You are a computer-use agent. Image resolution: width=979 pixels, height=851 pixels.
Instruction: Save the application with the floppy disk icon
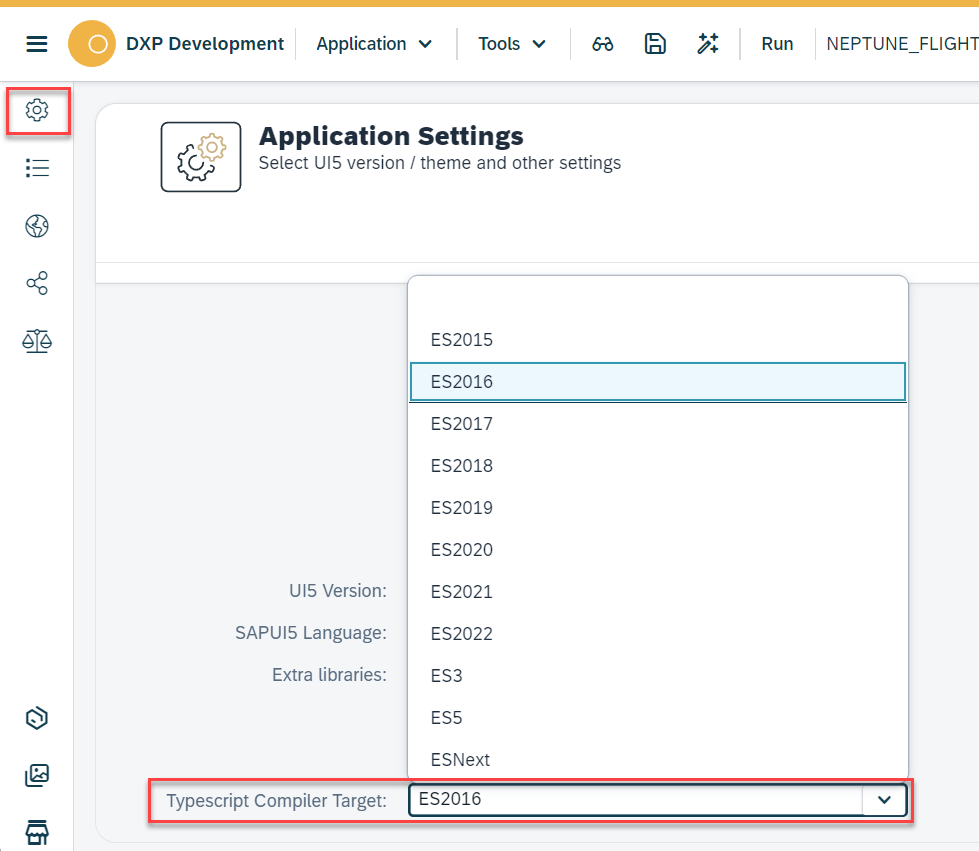point(655,44)
